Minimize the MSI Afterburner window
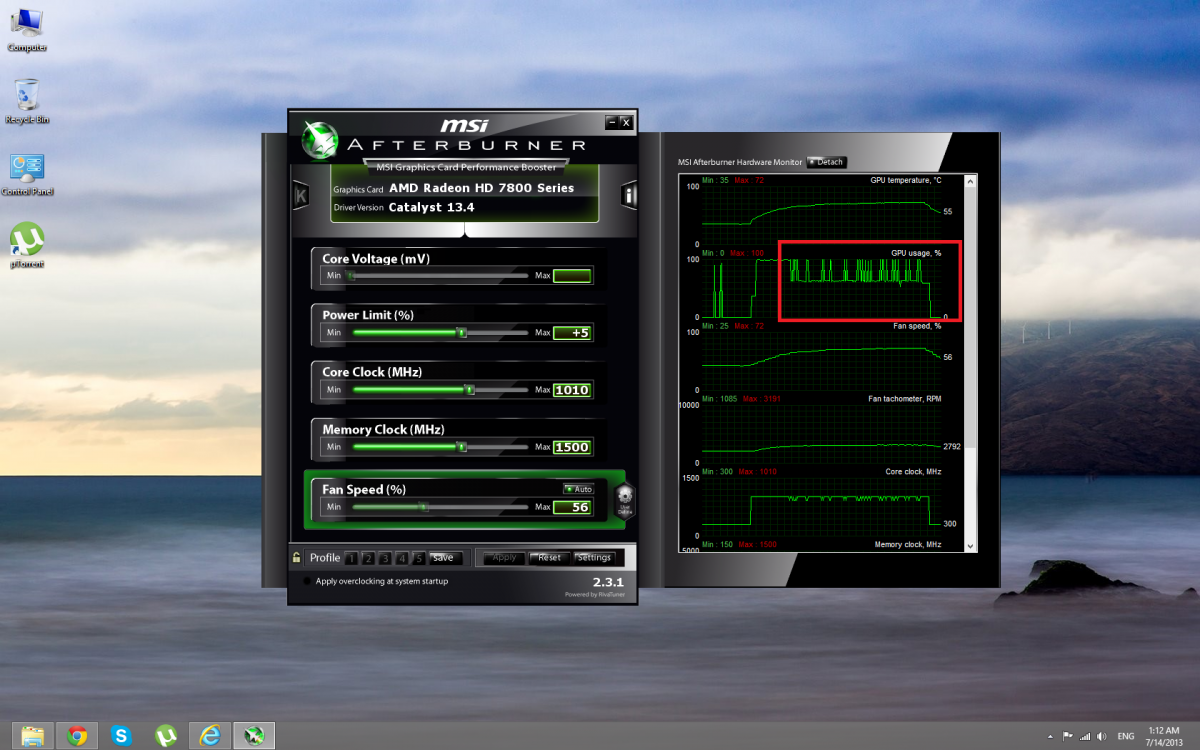The width and height of the screenshot is (1200, 750). coord(611,123)
